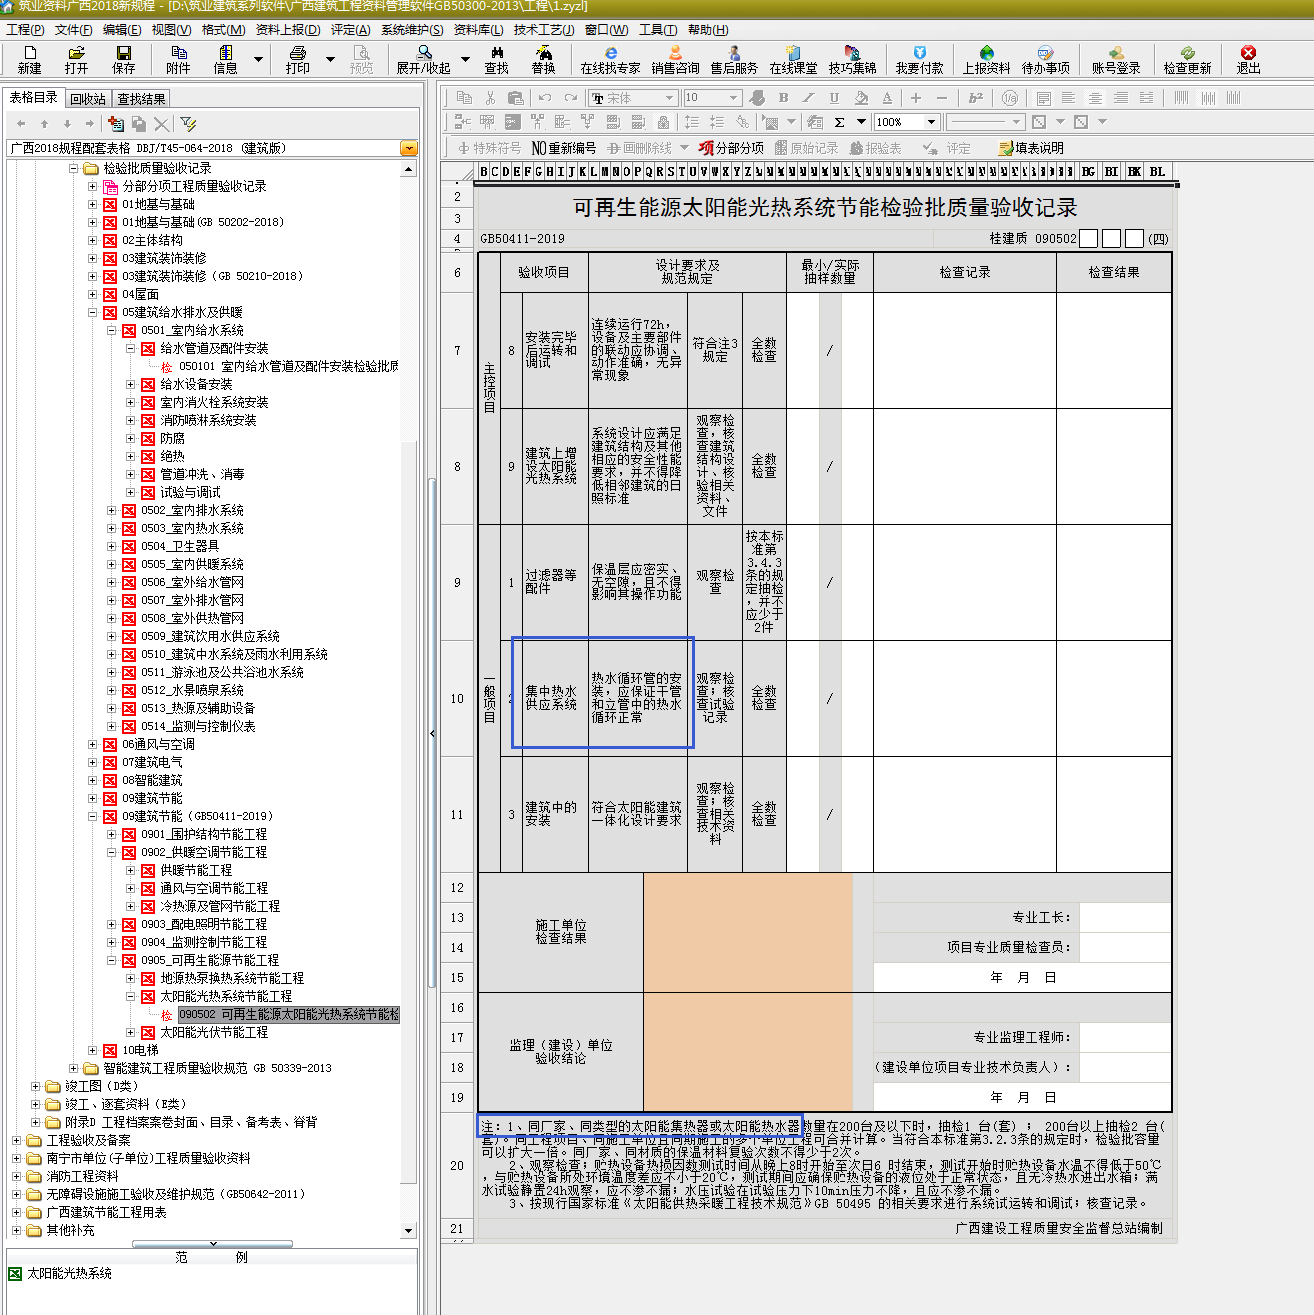
Task: Open 在线找专家 online expert
Action: click(x=610, y=59)
